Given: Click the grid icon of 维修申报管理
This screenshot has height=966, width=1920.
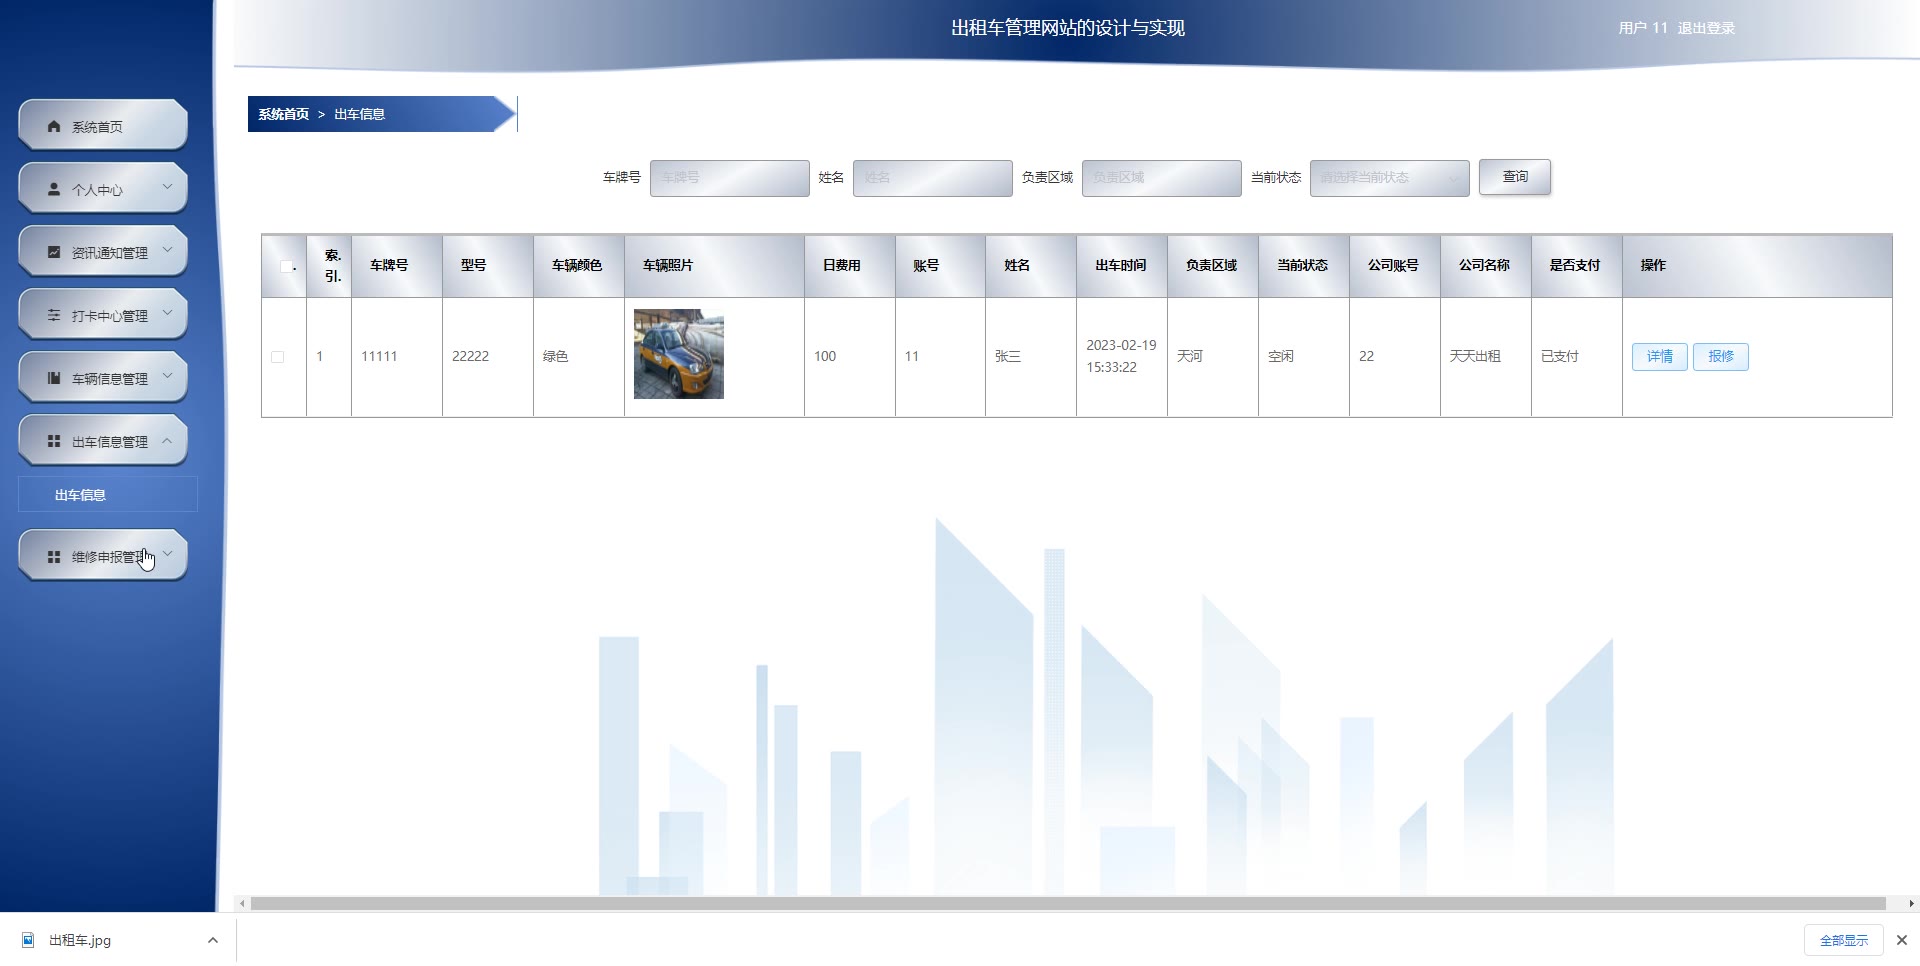Looking at the screenshot, I should [54, 557].
